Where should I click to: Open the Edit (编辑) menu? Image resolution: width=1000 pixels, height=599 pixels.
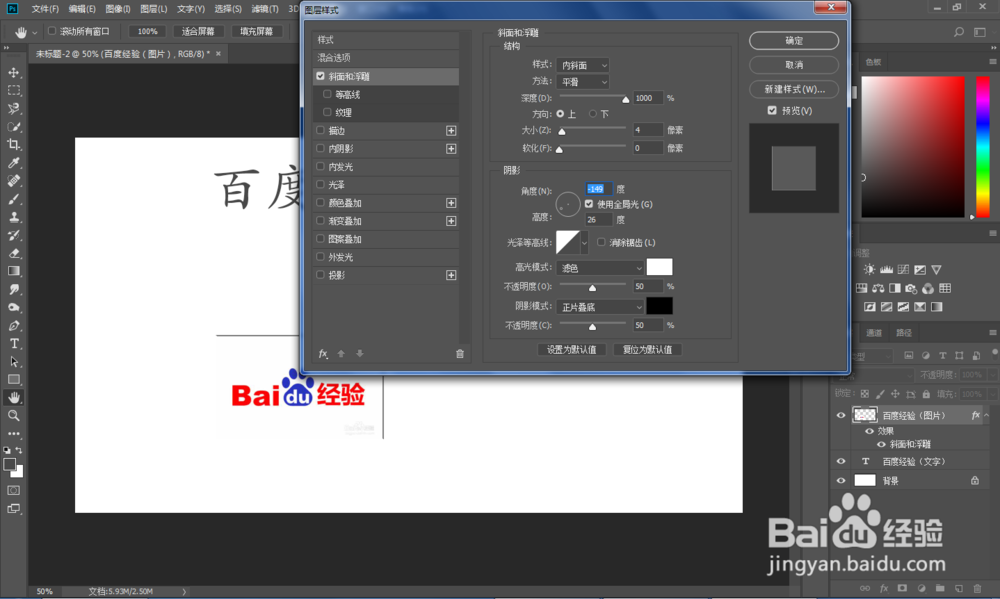pyautogui.click(x=82, y=9)
